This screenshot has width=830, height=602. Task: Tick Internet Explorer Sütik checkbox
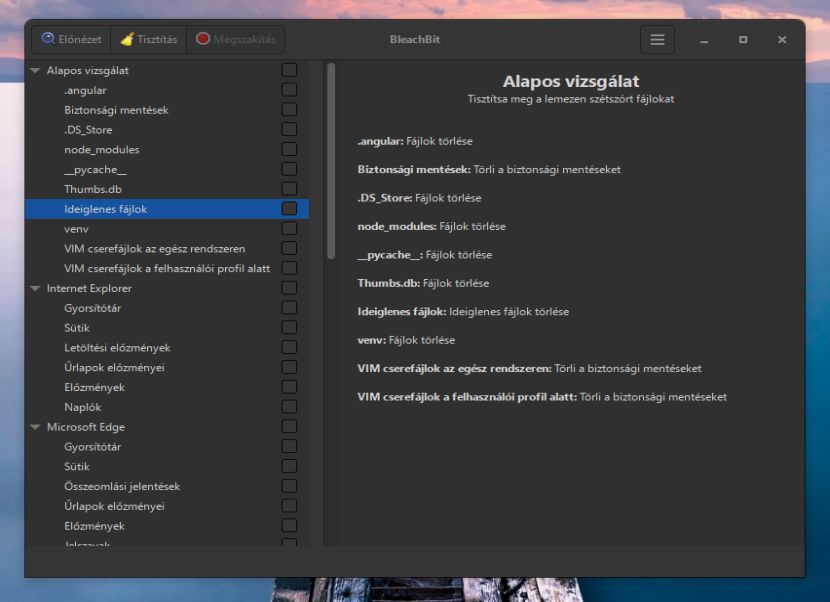[x=289, y=328]
